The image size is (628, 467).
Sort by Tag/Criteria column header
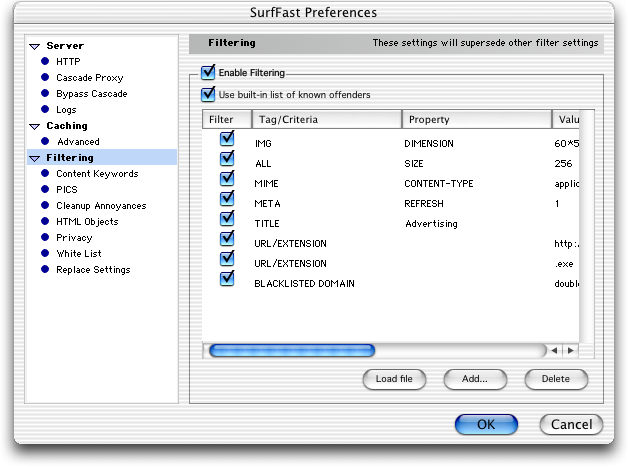pos(327,119)
